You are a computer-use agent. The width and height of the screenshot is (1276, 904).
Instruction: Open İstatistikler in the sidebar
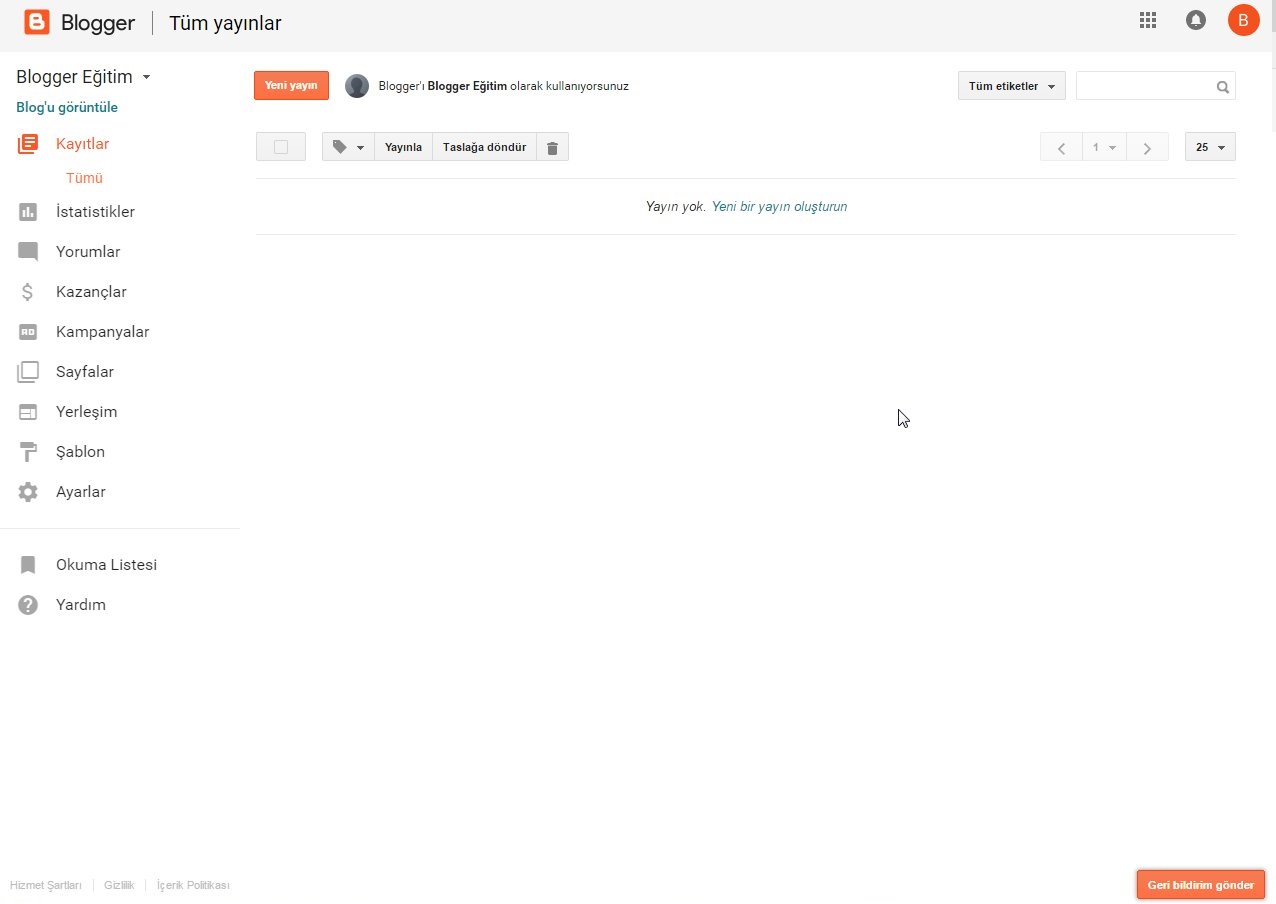[95, 212]
